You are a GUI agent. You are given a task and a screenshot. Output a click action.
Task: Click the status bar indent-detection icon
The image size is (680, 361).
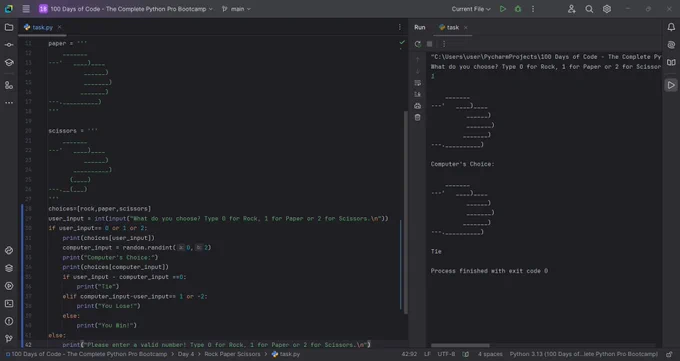tap(466, 354)
